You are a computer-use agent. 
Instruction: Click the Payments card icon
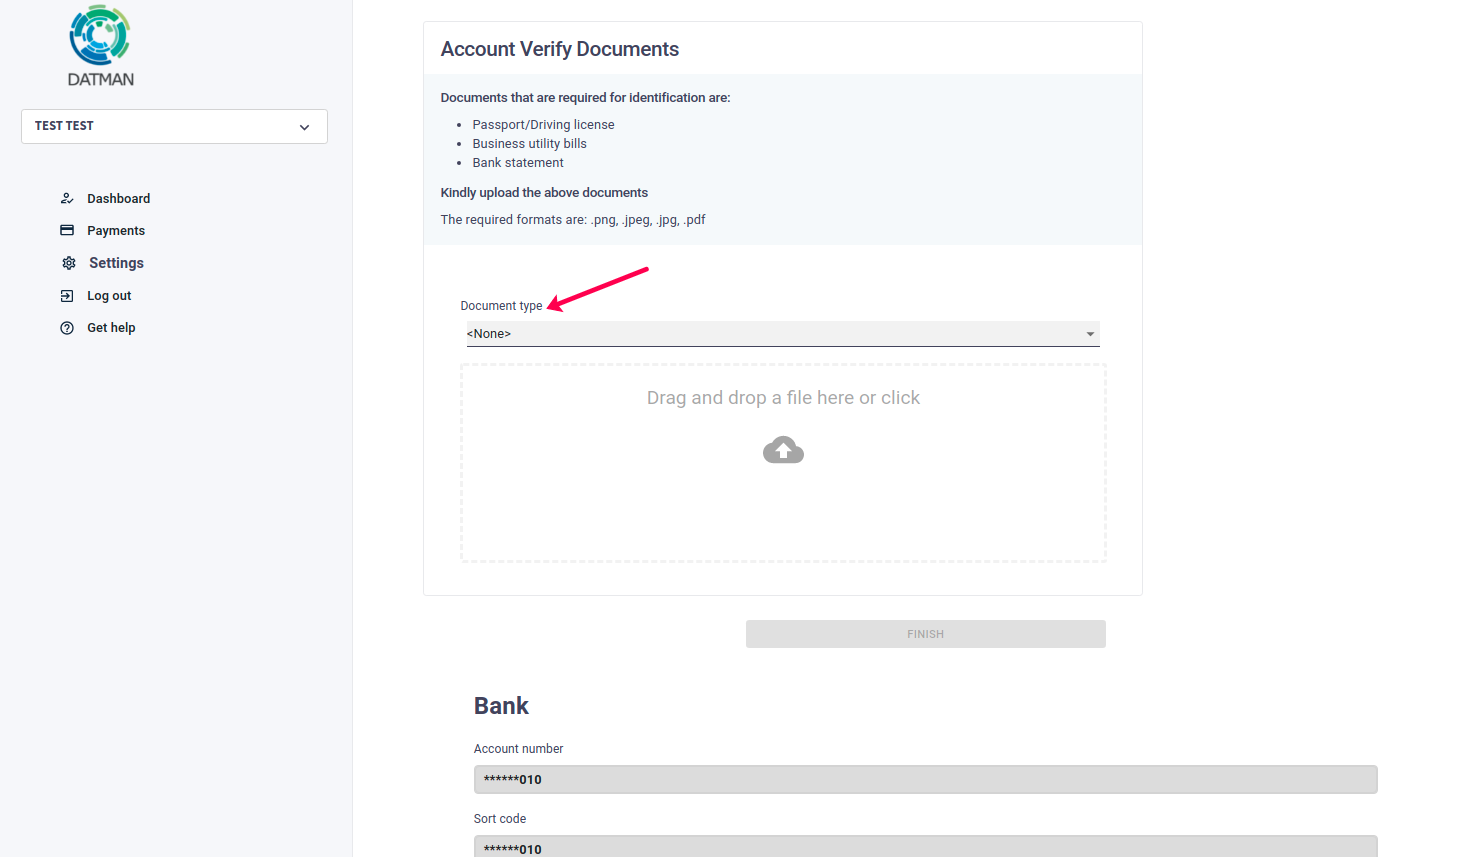coord(67,230)
